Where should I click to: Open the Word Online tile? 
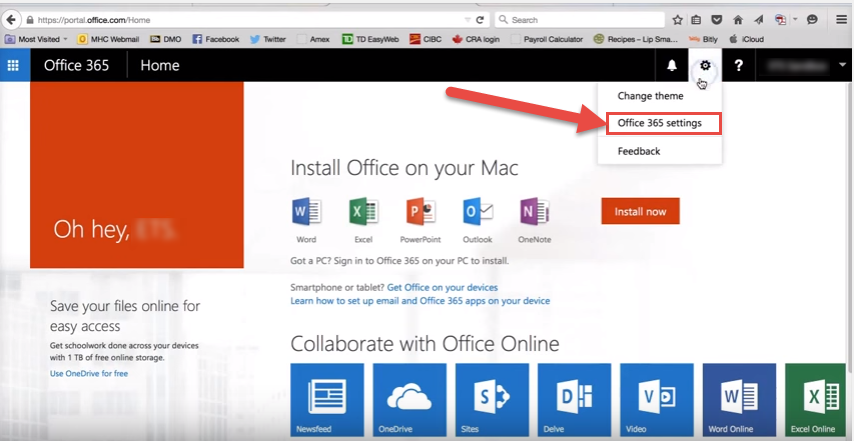[739, 400]
